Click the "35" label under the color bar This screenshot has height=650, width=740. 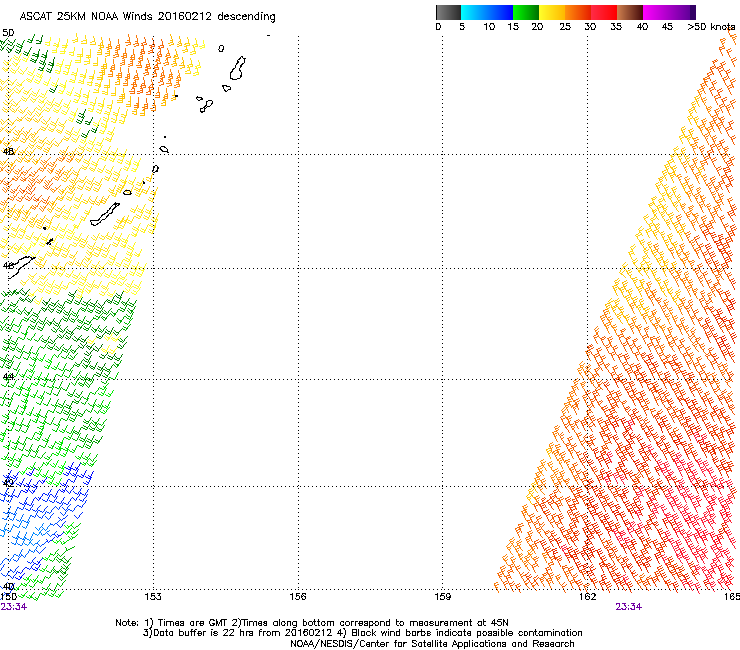(x=616, y=27)
